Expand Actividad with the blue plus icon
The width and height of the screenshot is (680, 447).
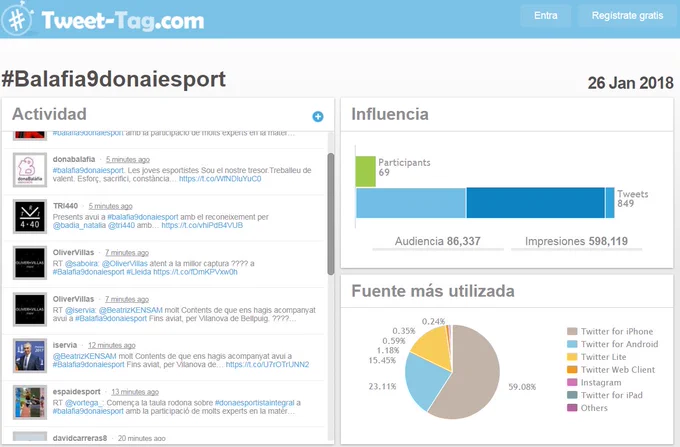[x=318, y=116]
